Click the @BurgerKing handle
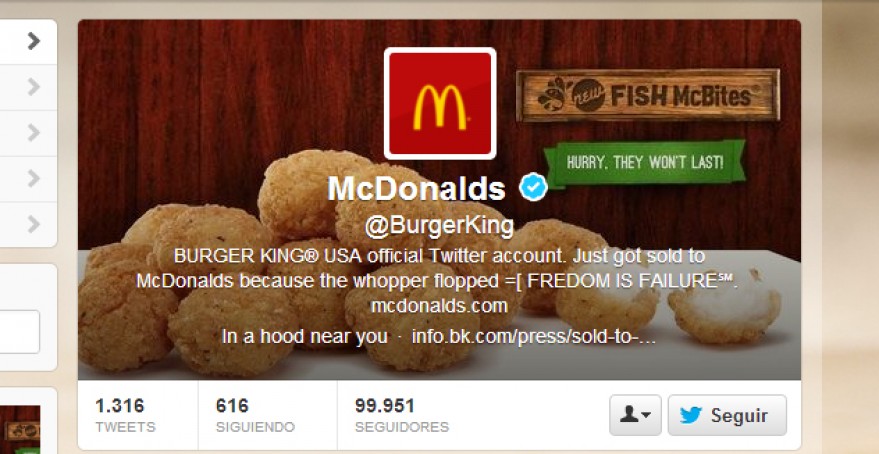879x454 pixels. pos(439,226)
